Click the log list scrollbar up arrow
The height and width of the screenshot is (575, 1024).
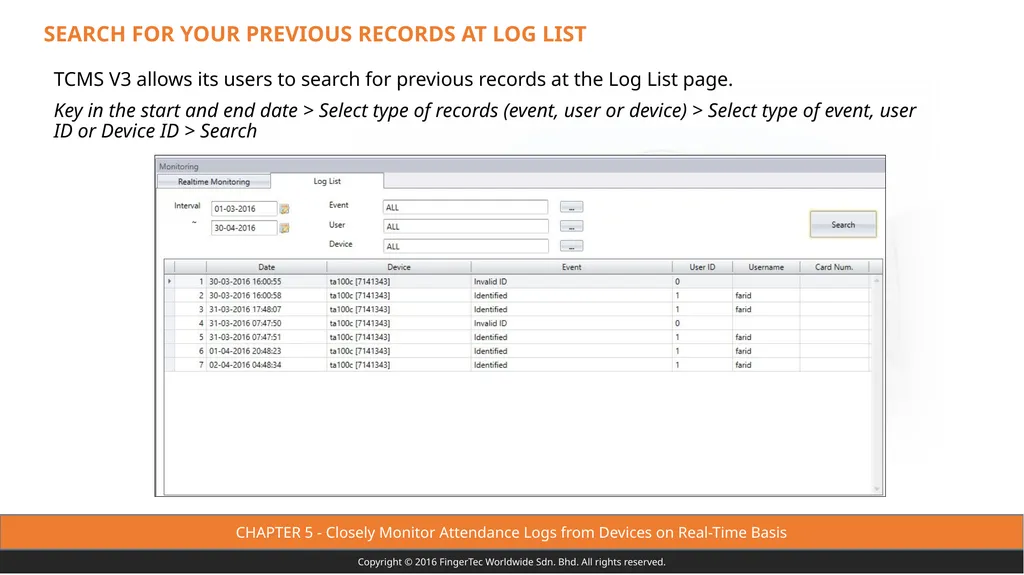click(876, 280)
